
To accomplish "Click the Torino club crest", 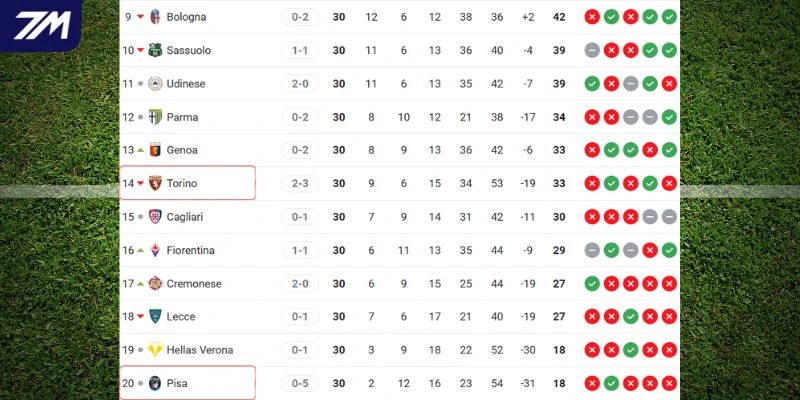I will (x=155, y=184).
